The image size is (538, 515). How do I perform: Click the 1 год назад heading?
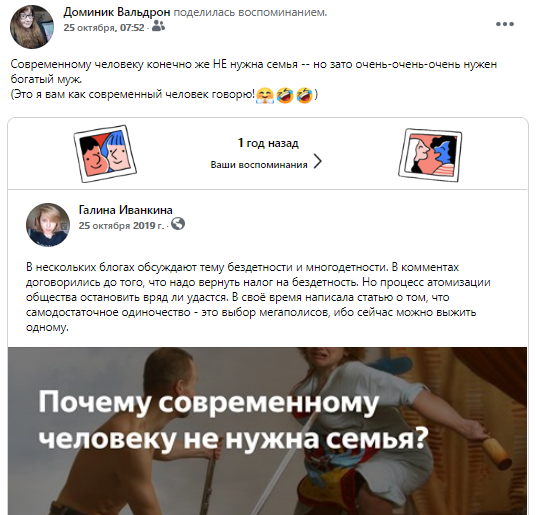[268, 143]
